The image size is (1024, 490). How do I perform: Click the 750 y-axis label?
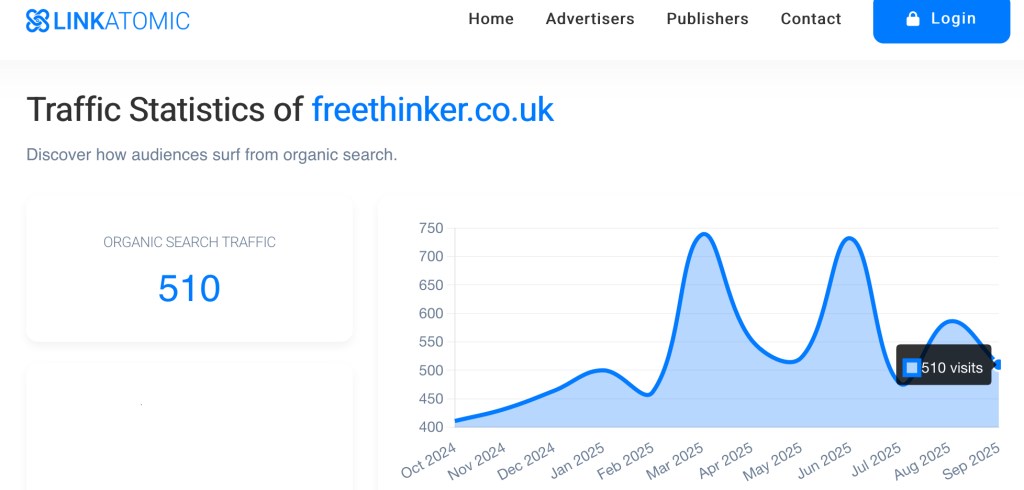[x=431, y=228]
